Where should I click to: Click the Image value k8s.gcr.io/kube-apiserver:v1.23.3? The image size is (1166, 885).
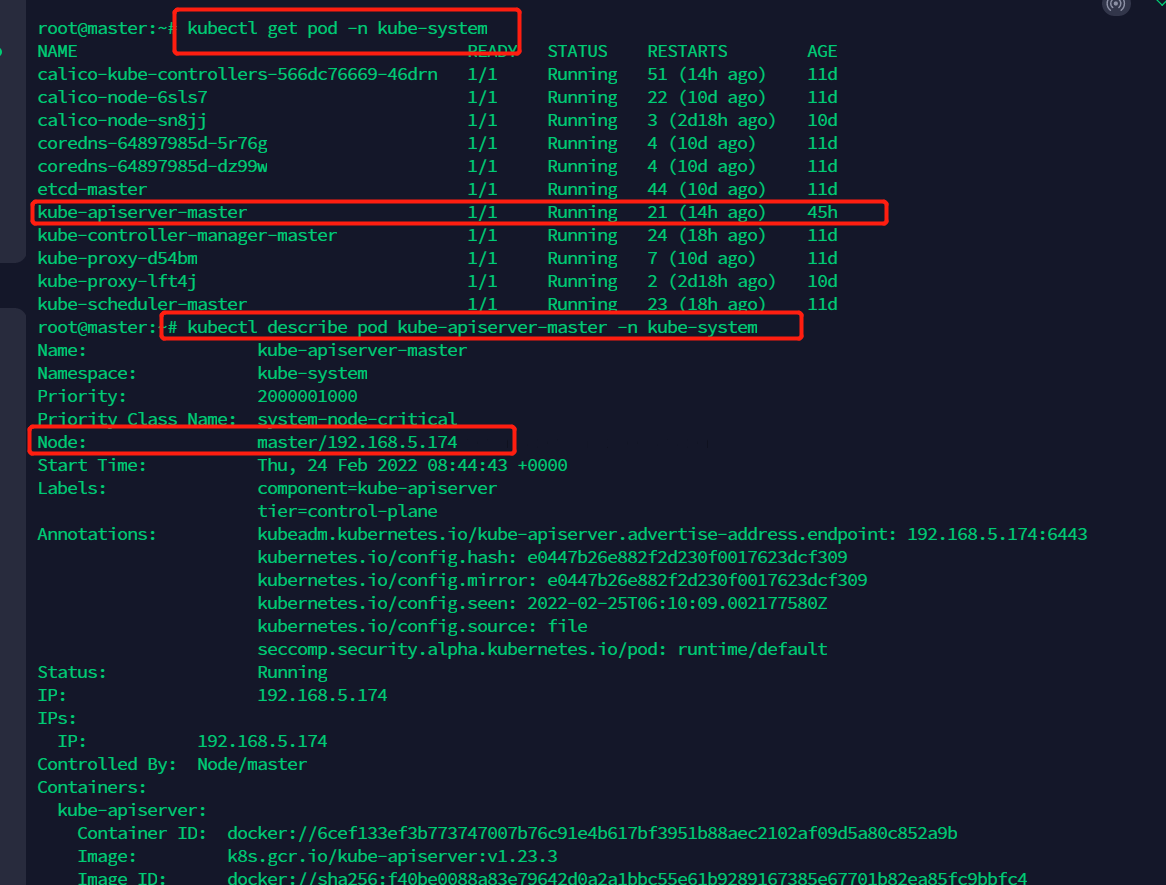click(392, 856)
